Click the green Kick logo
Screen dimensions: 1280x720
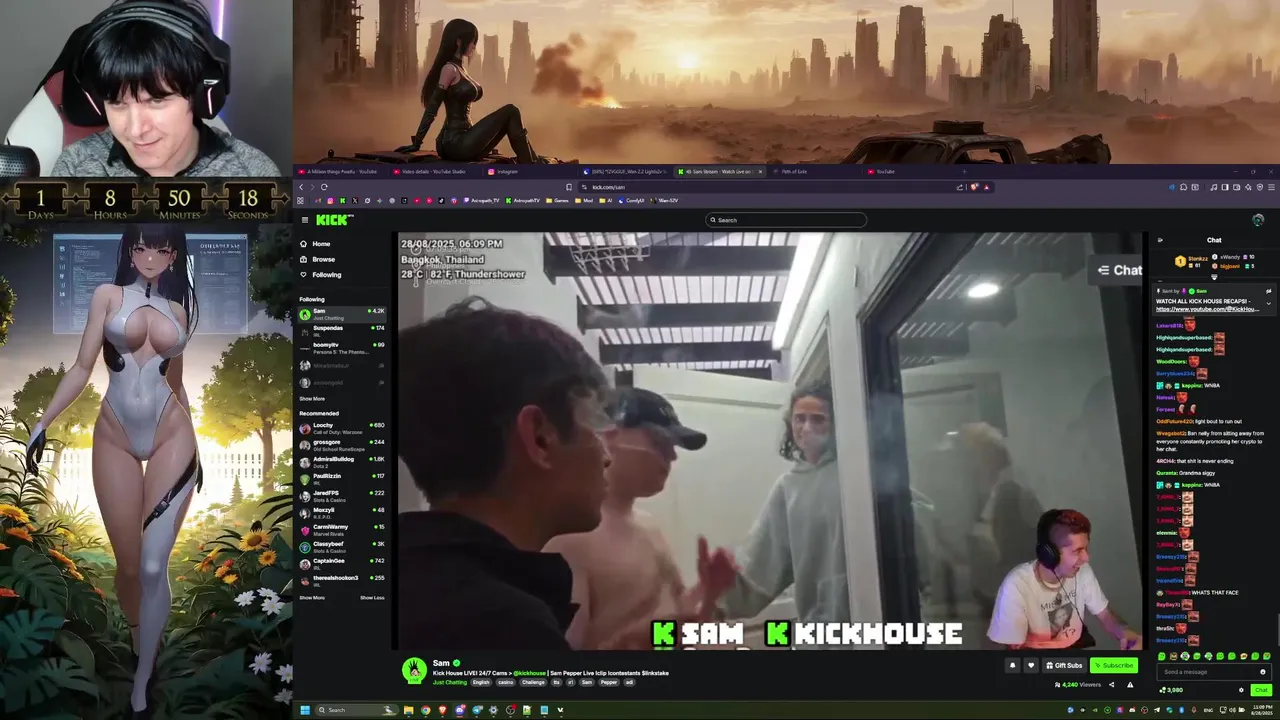point(334,220)
